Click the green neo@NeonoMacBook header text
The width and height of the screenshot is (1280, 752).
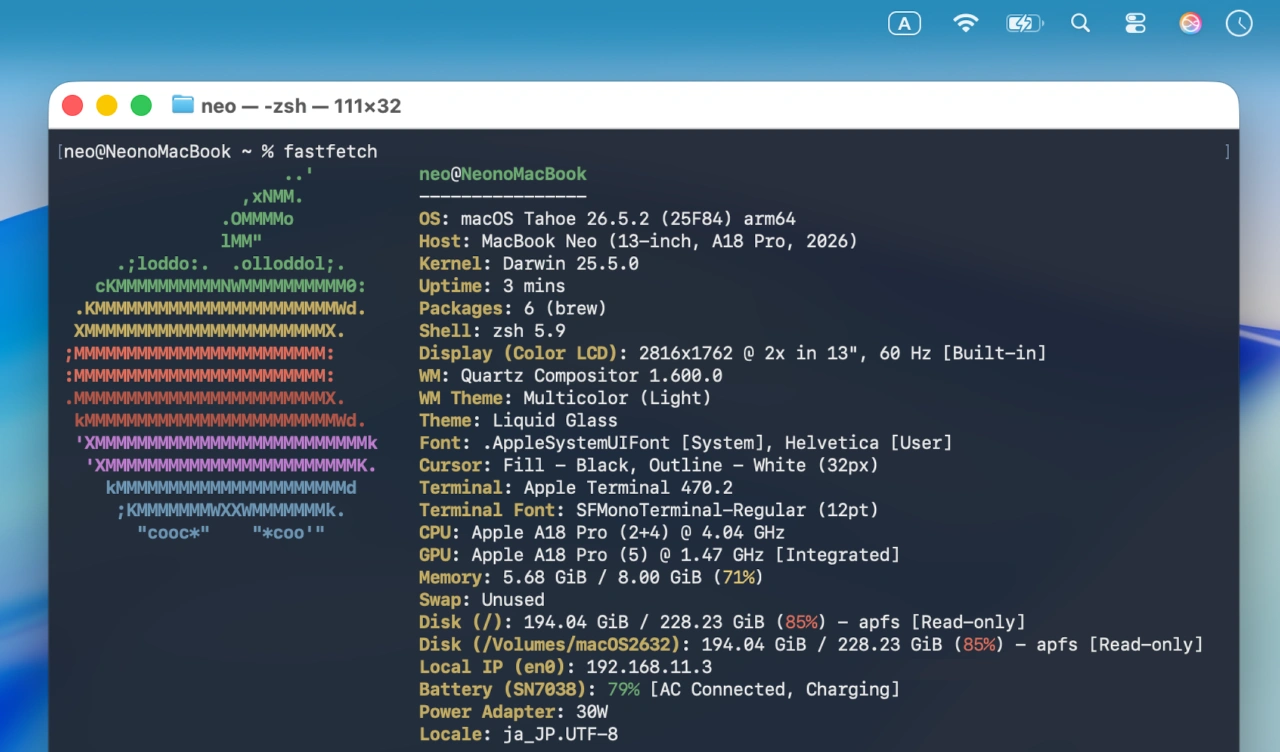503,174
